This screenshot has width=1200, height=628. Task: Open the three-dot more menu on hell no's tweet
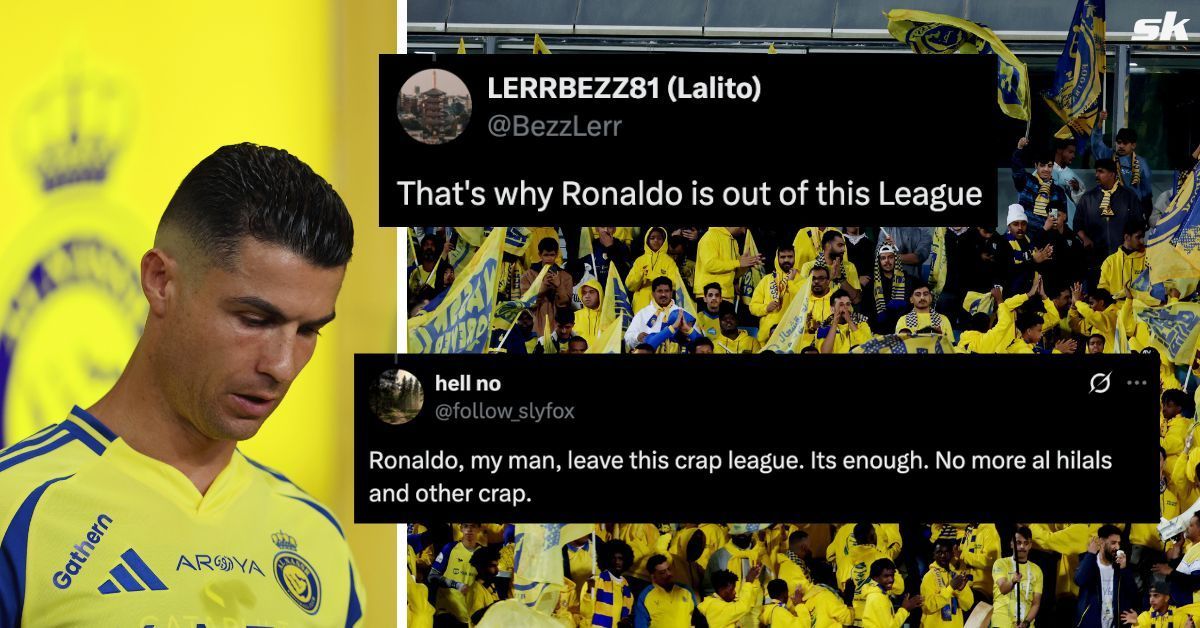click(1137, 384)
